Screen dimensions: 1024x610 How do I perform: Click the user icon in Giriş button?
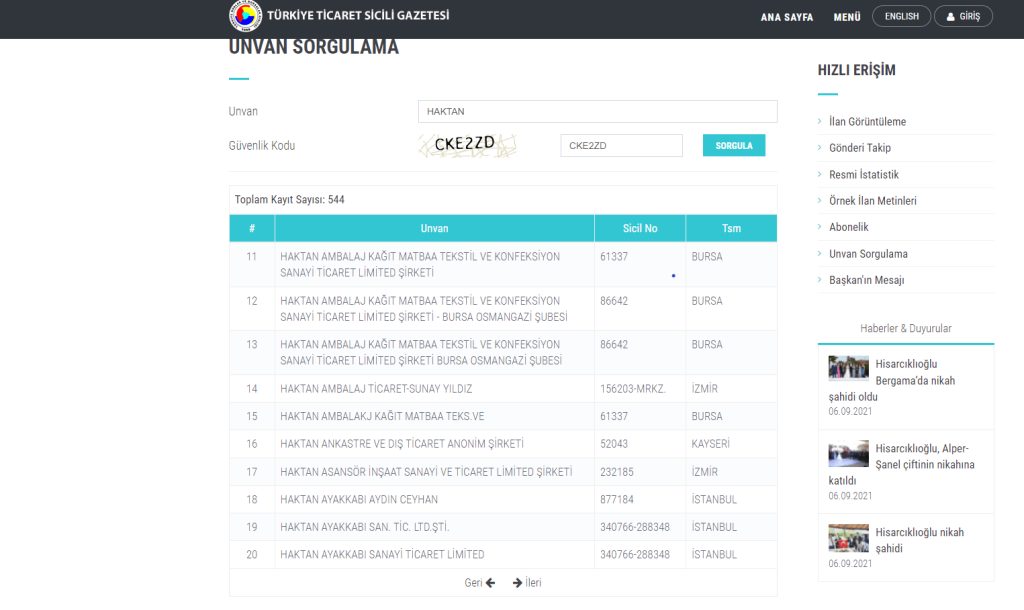[951, 17]
